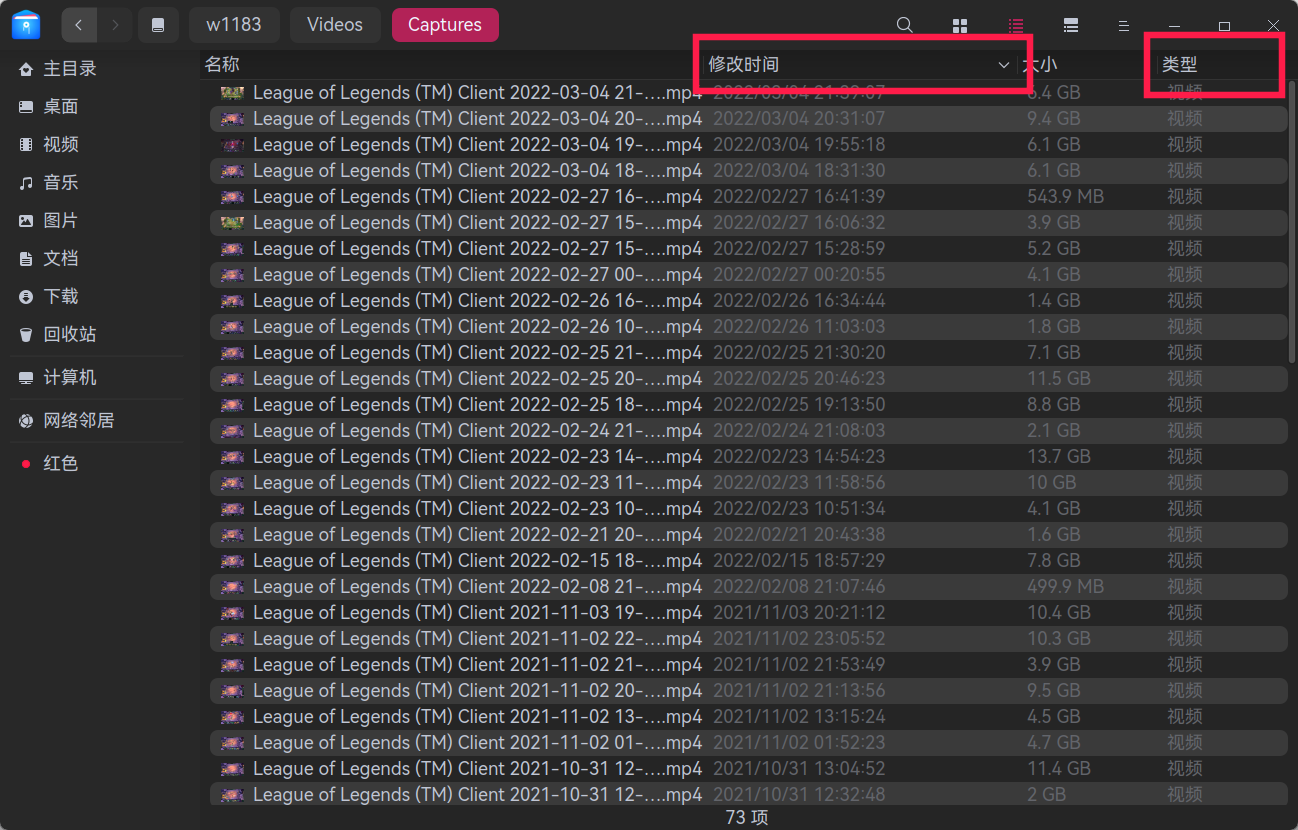
Task: Navigate to Videos in the breadcrumb
Action: pyautogui.click(x=335, y=25)
